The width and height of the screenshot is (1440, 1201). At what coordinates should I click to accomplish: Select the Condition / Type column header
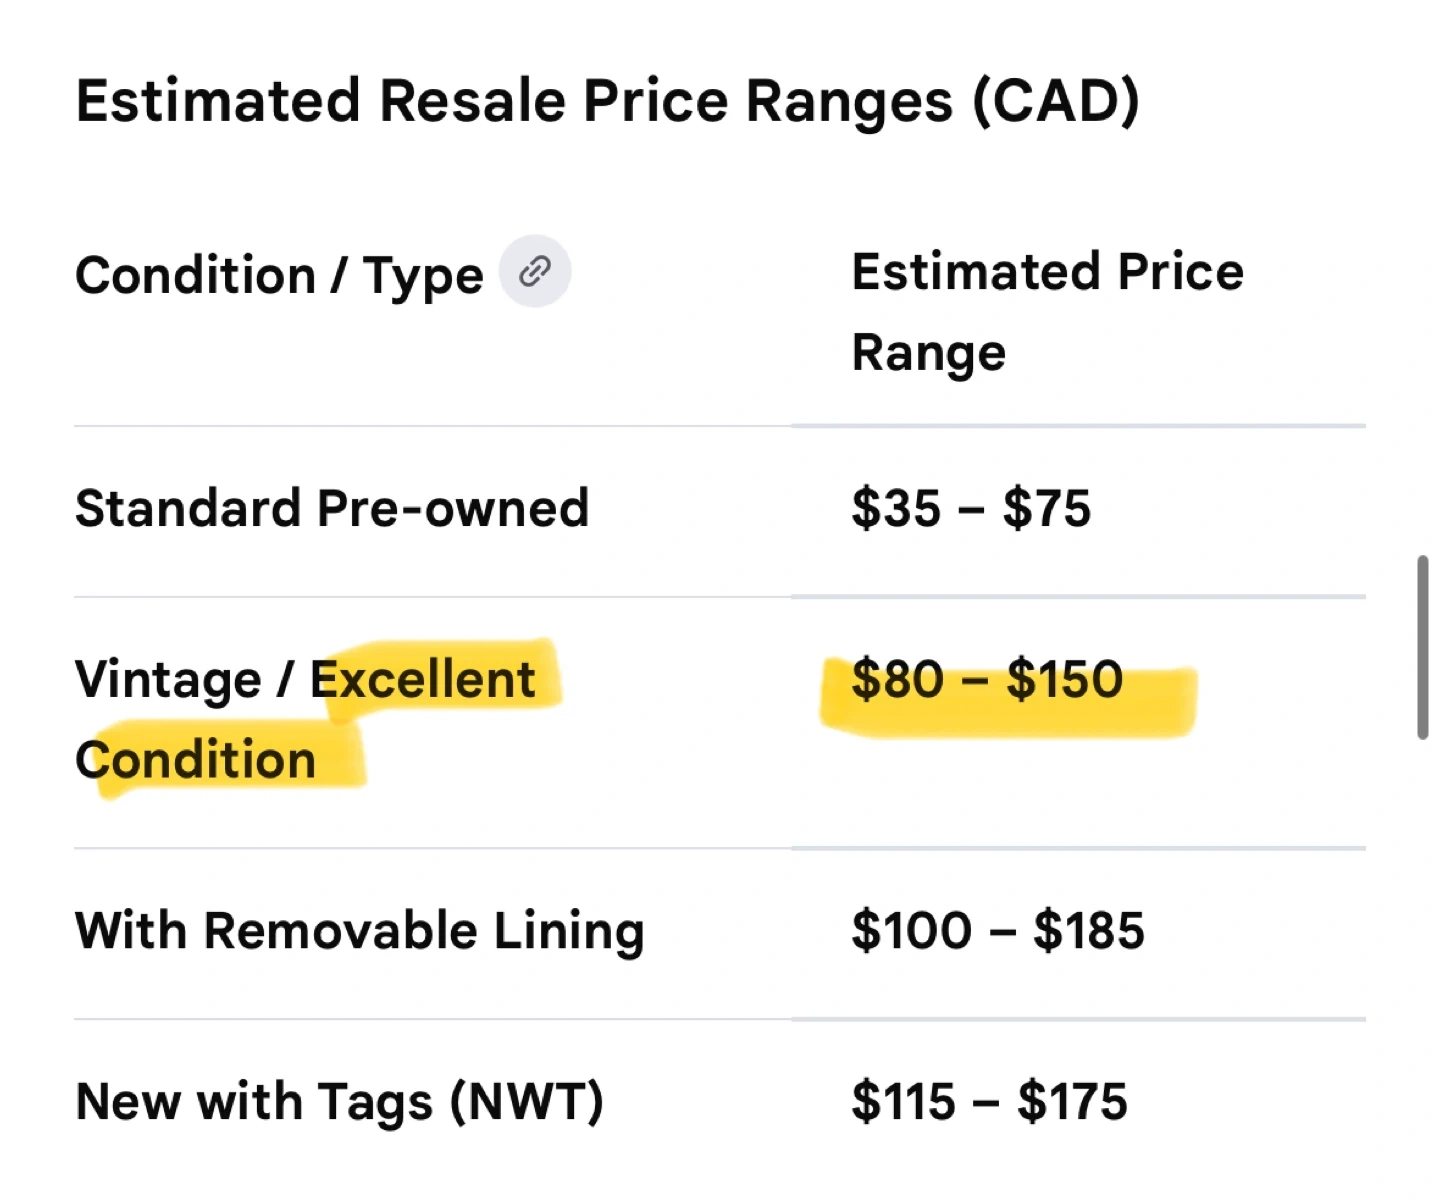click(x=279, y=275)
